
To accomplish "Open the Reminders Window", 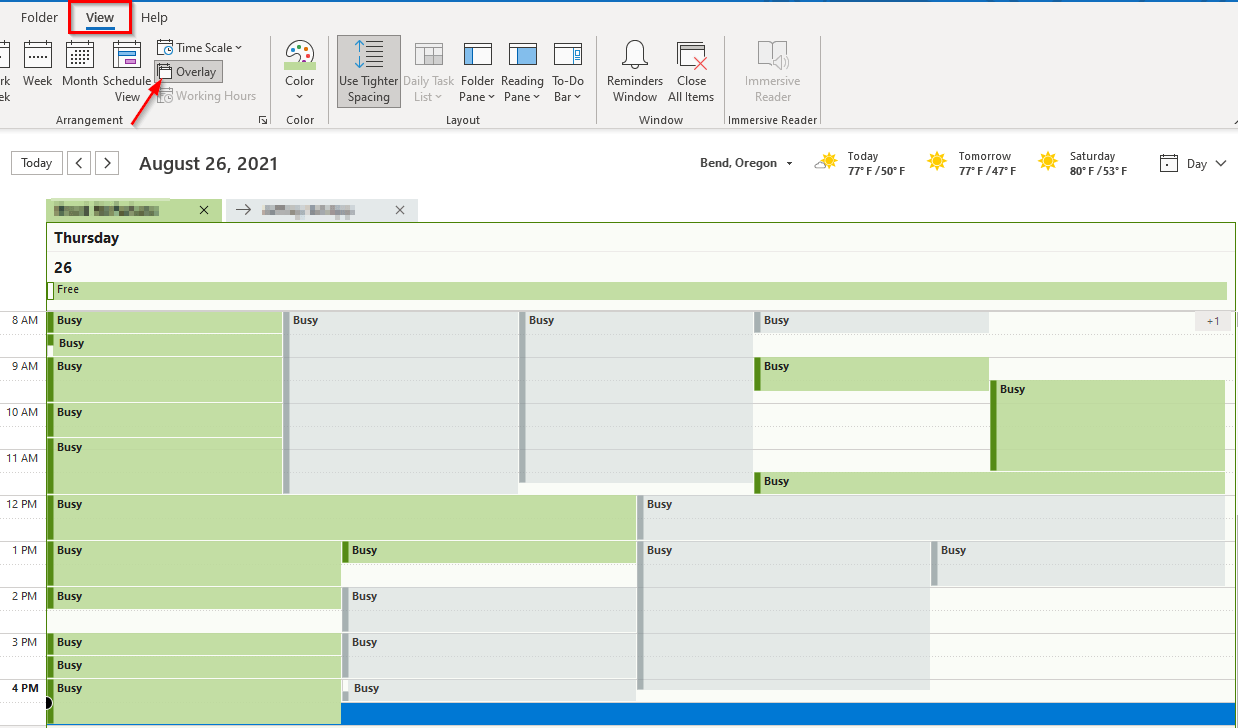I will coord(635,72).
